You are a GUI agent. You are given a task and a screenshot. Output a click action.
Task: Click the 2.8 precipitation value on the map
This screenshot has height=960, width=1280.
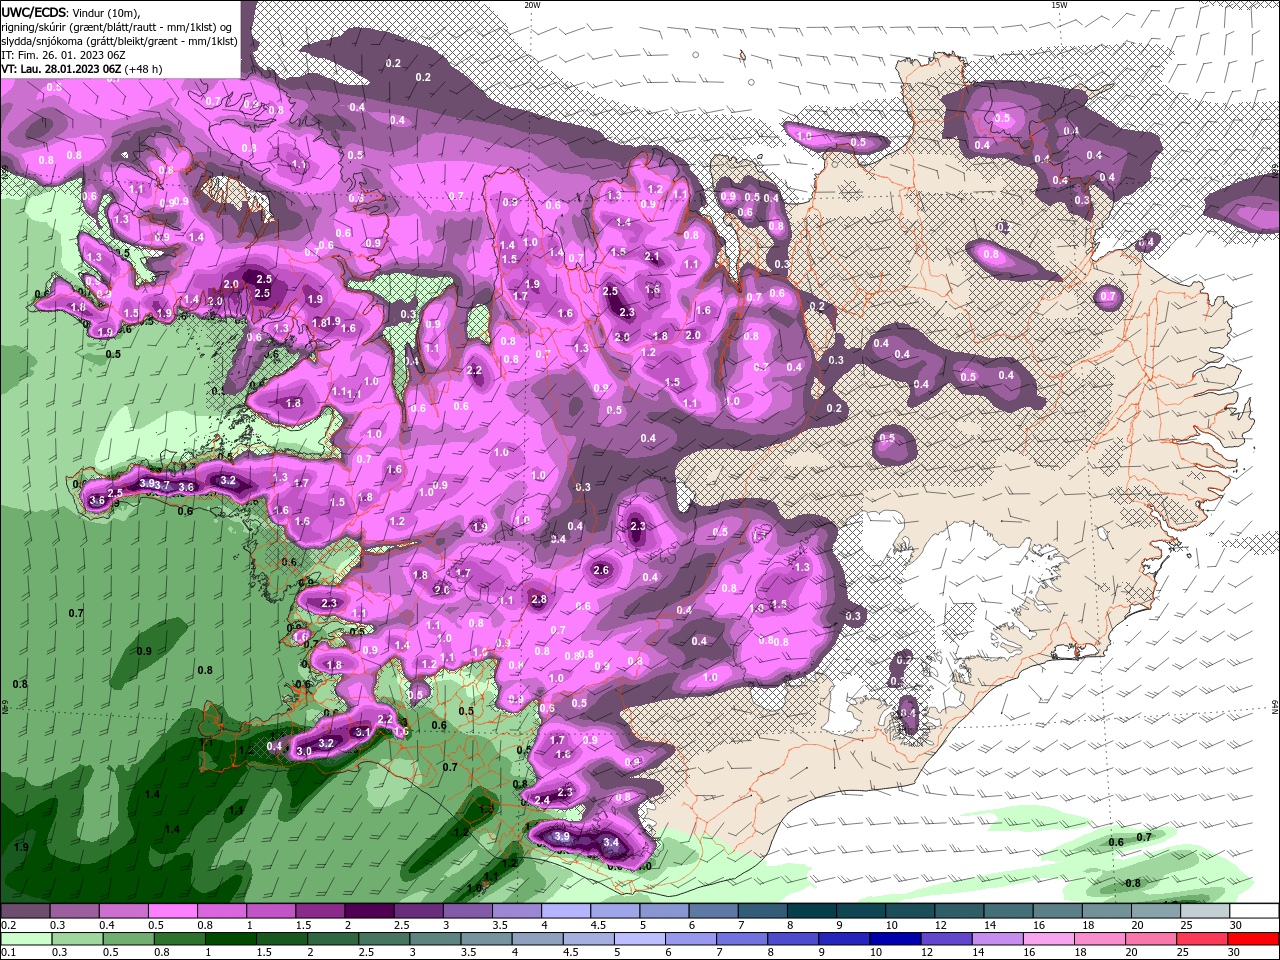click(539, 599)
